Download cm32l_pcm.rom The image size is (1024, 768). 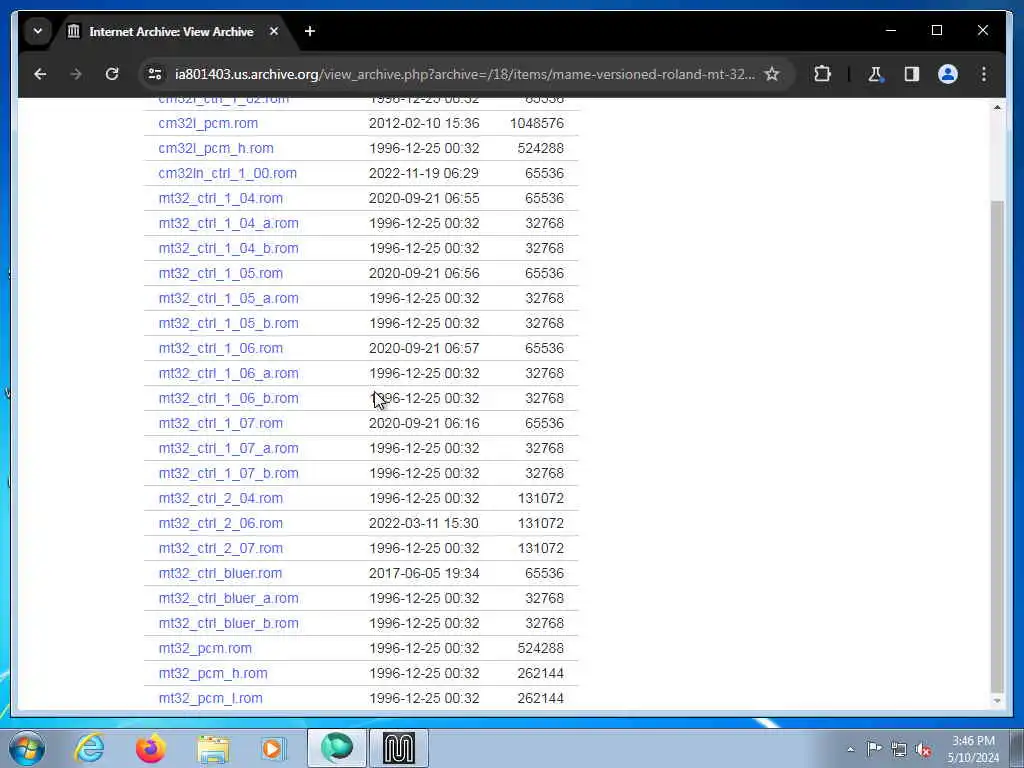pos(208,123)
